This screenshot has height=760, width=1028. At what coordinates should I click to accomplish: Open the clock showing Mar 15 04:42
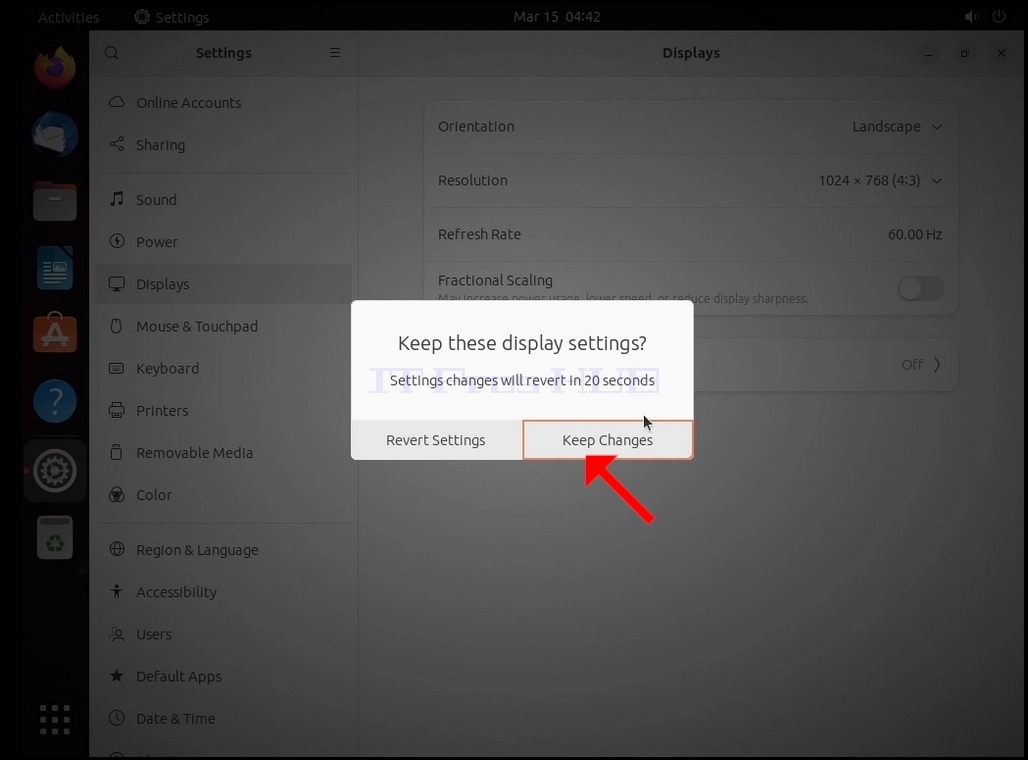[x=557, y=16]
